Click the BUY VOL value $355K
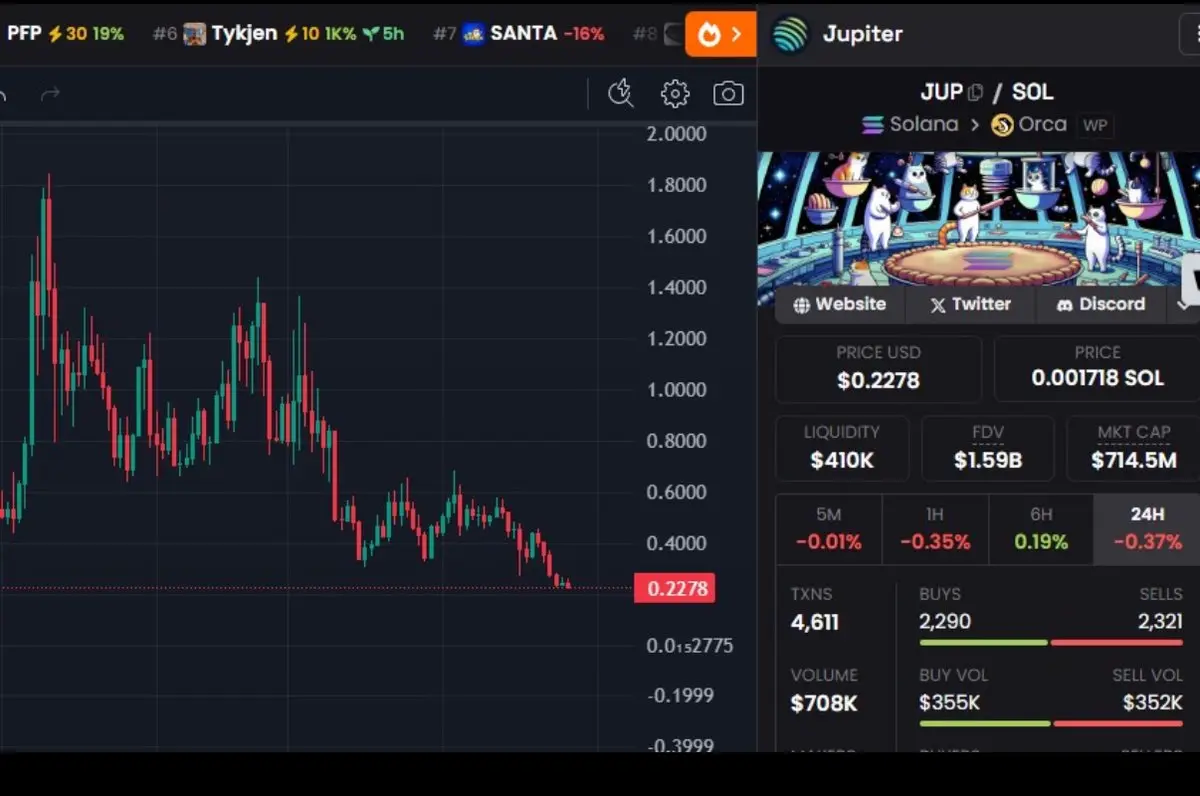The image size is (1200, 796). point(949,702)
